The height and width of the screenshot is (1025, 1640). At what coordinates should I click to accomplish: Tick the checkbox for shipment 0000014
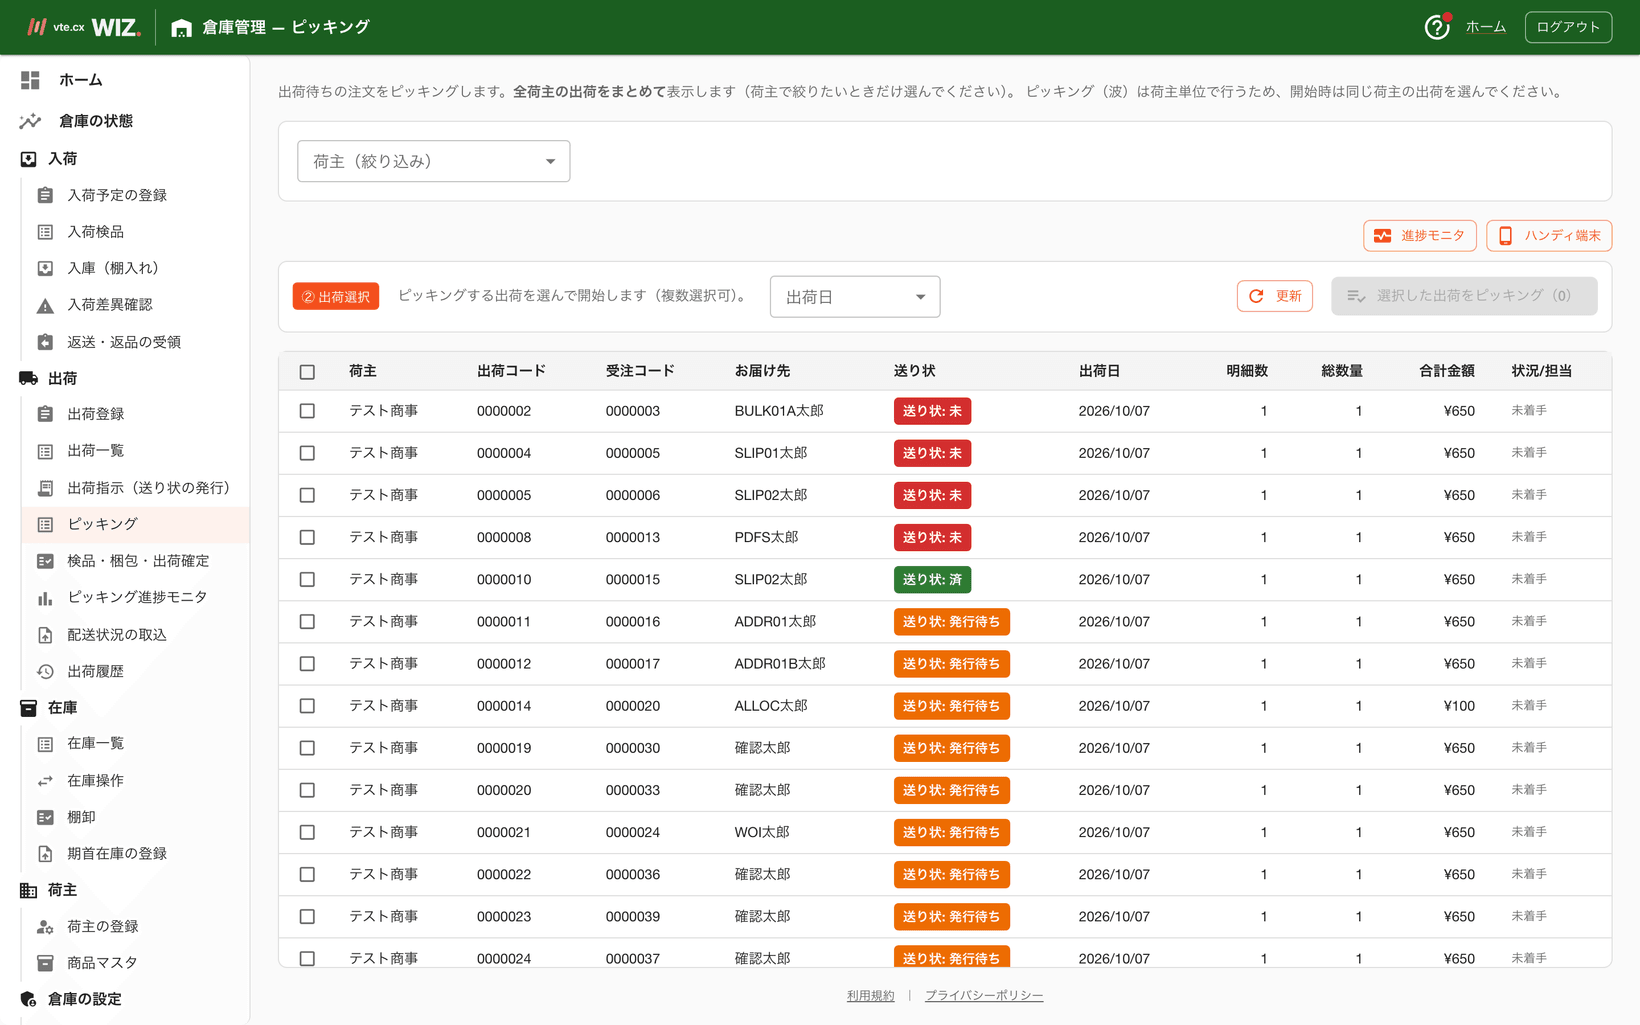click(307, 706)
